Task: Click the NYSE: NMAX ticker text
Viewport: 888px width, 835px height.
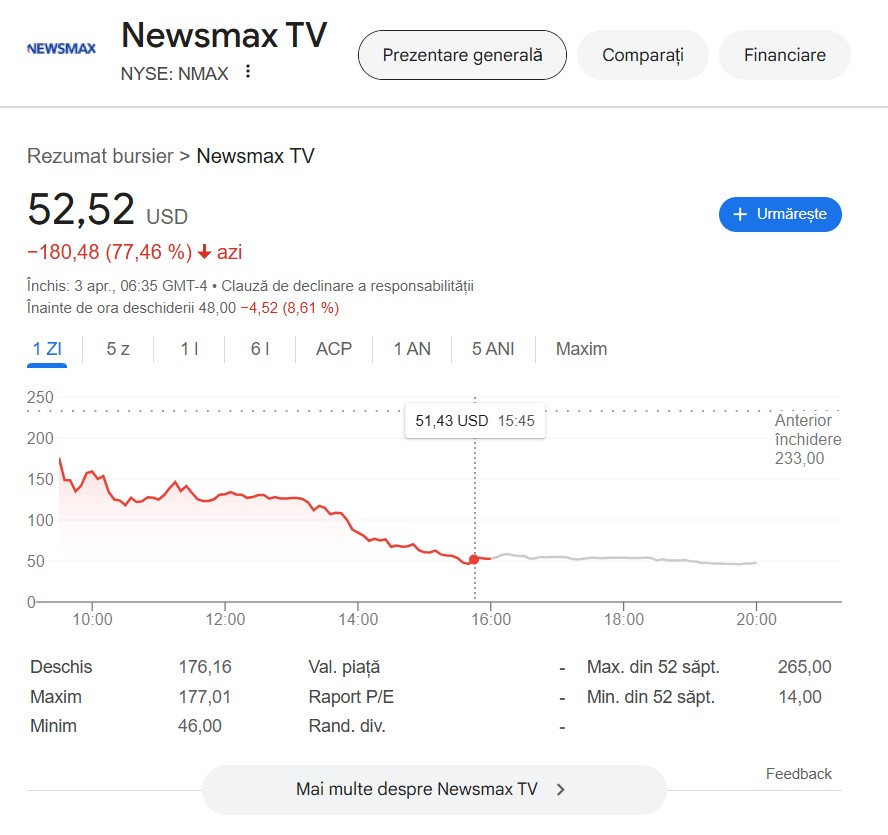Action: (x=174, y=74)
